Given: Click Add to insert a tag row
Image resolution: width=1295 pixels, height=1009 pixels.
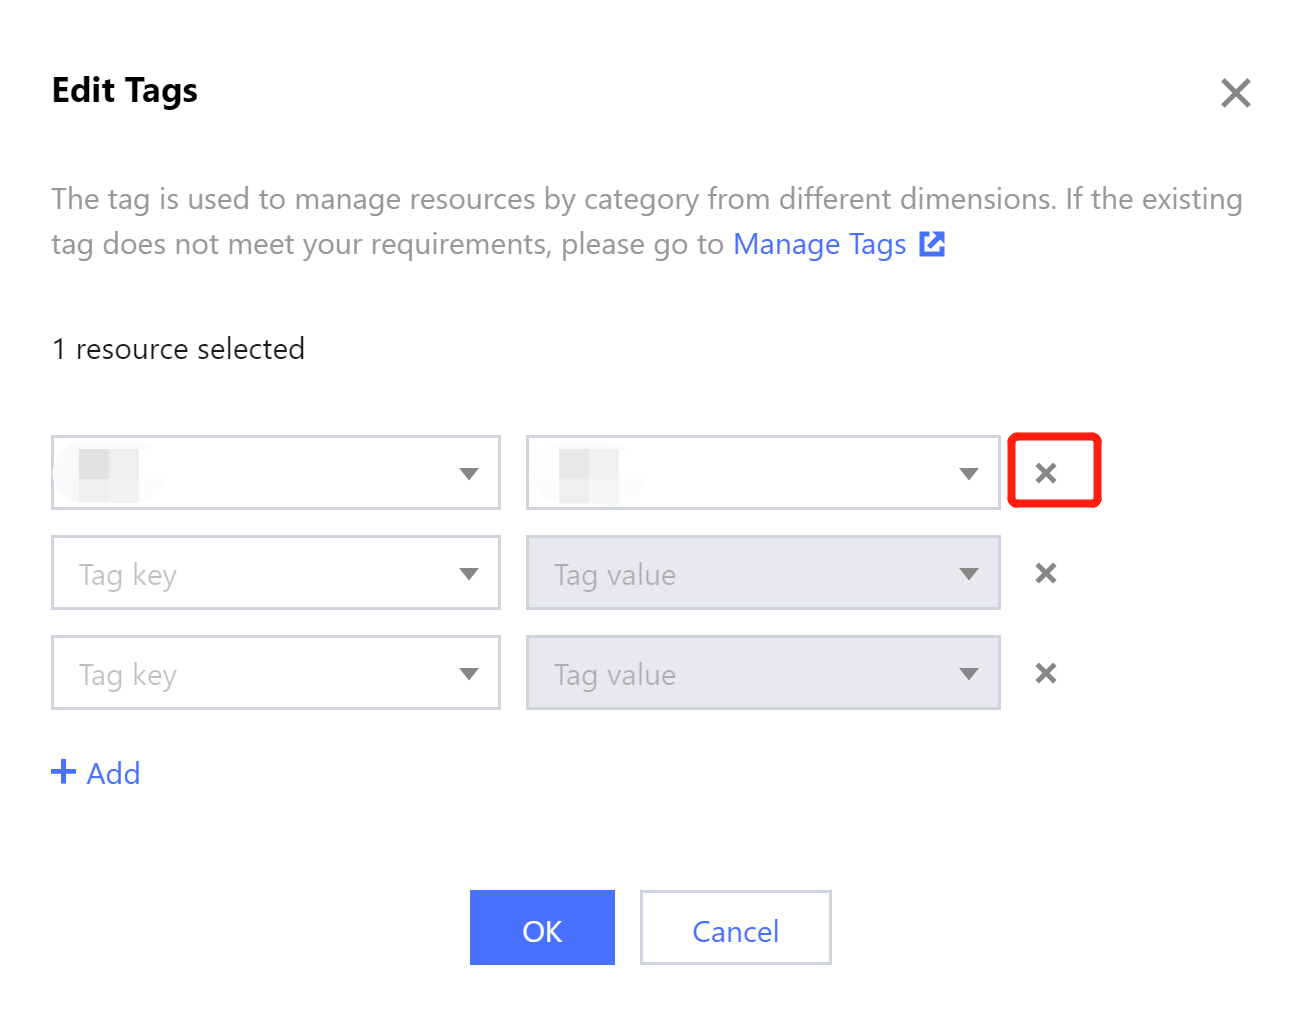Looking at the screenshot, I should (112, 773).
